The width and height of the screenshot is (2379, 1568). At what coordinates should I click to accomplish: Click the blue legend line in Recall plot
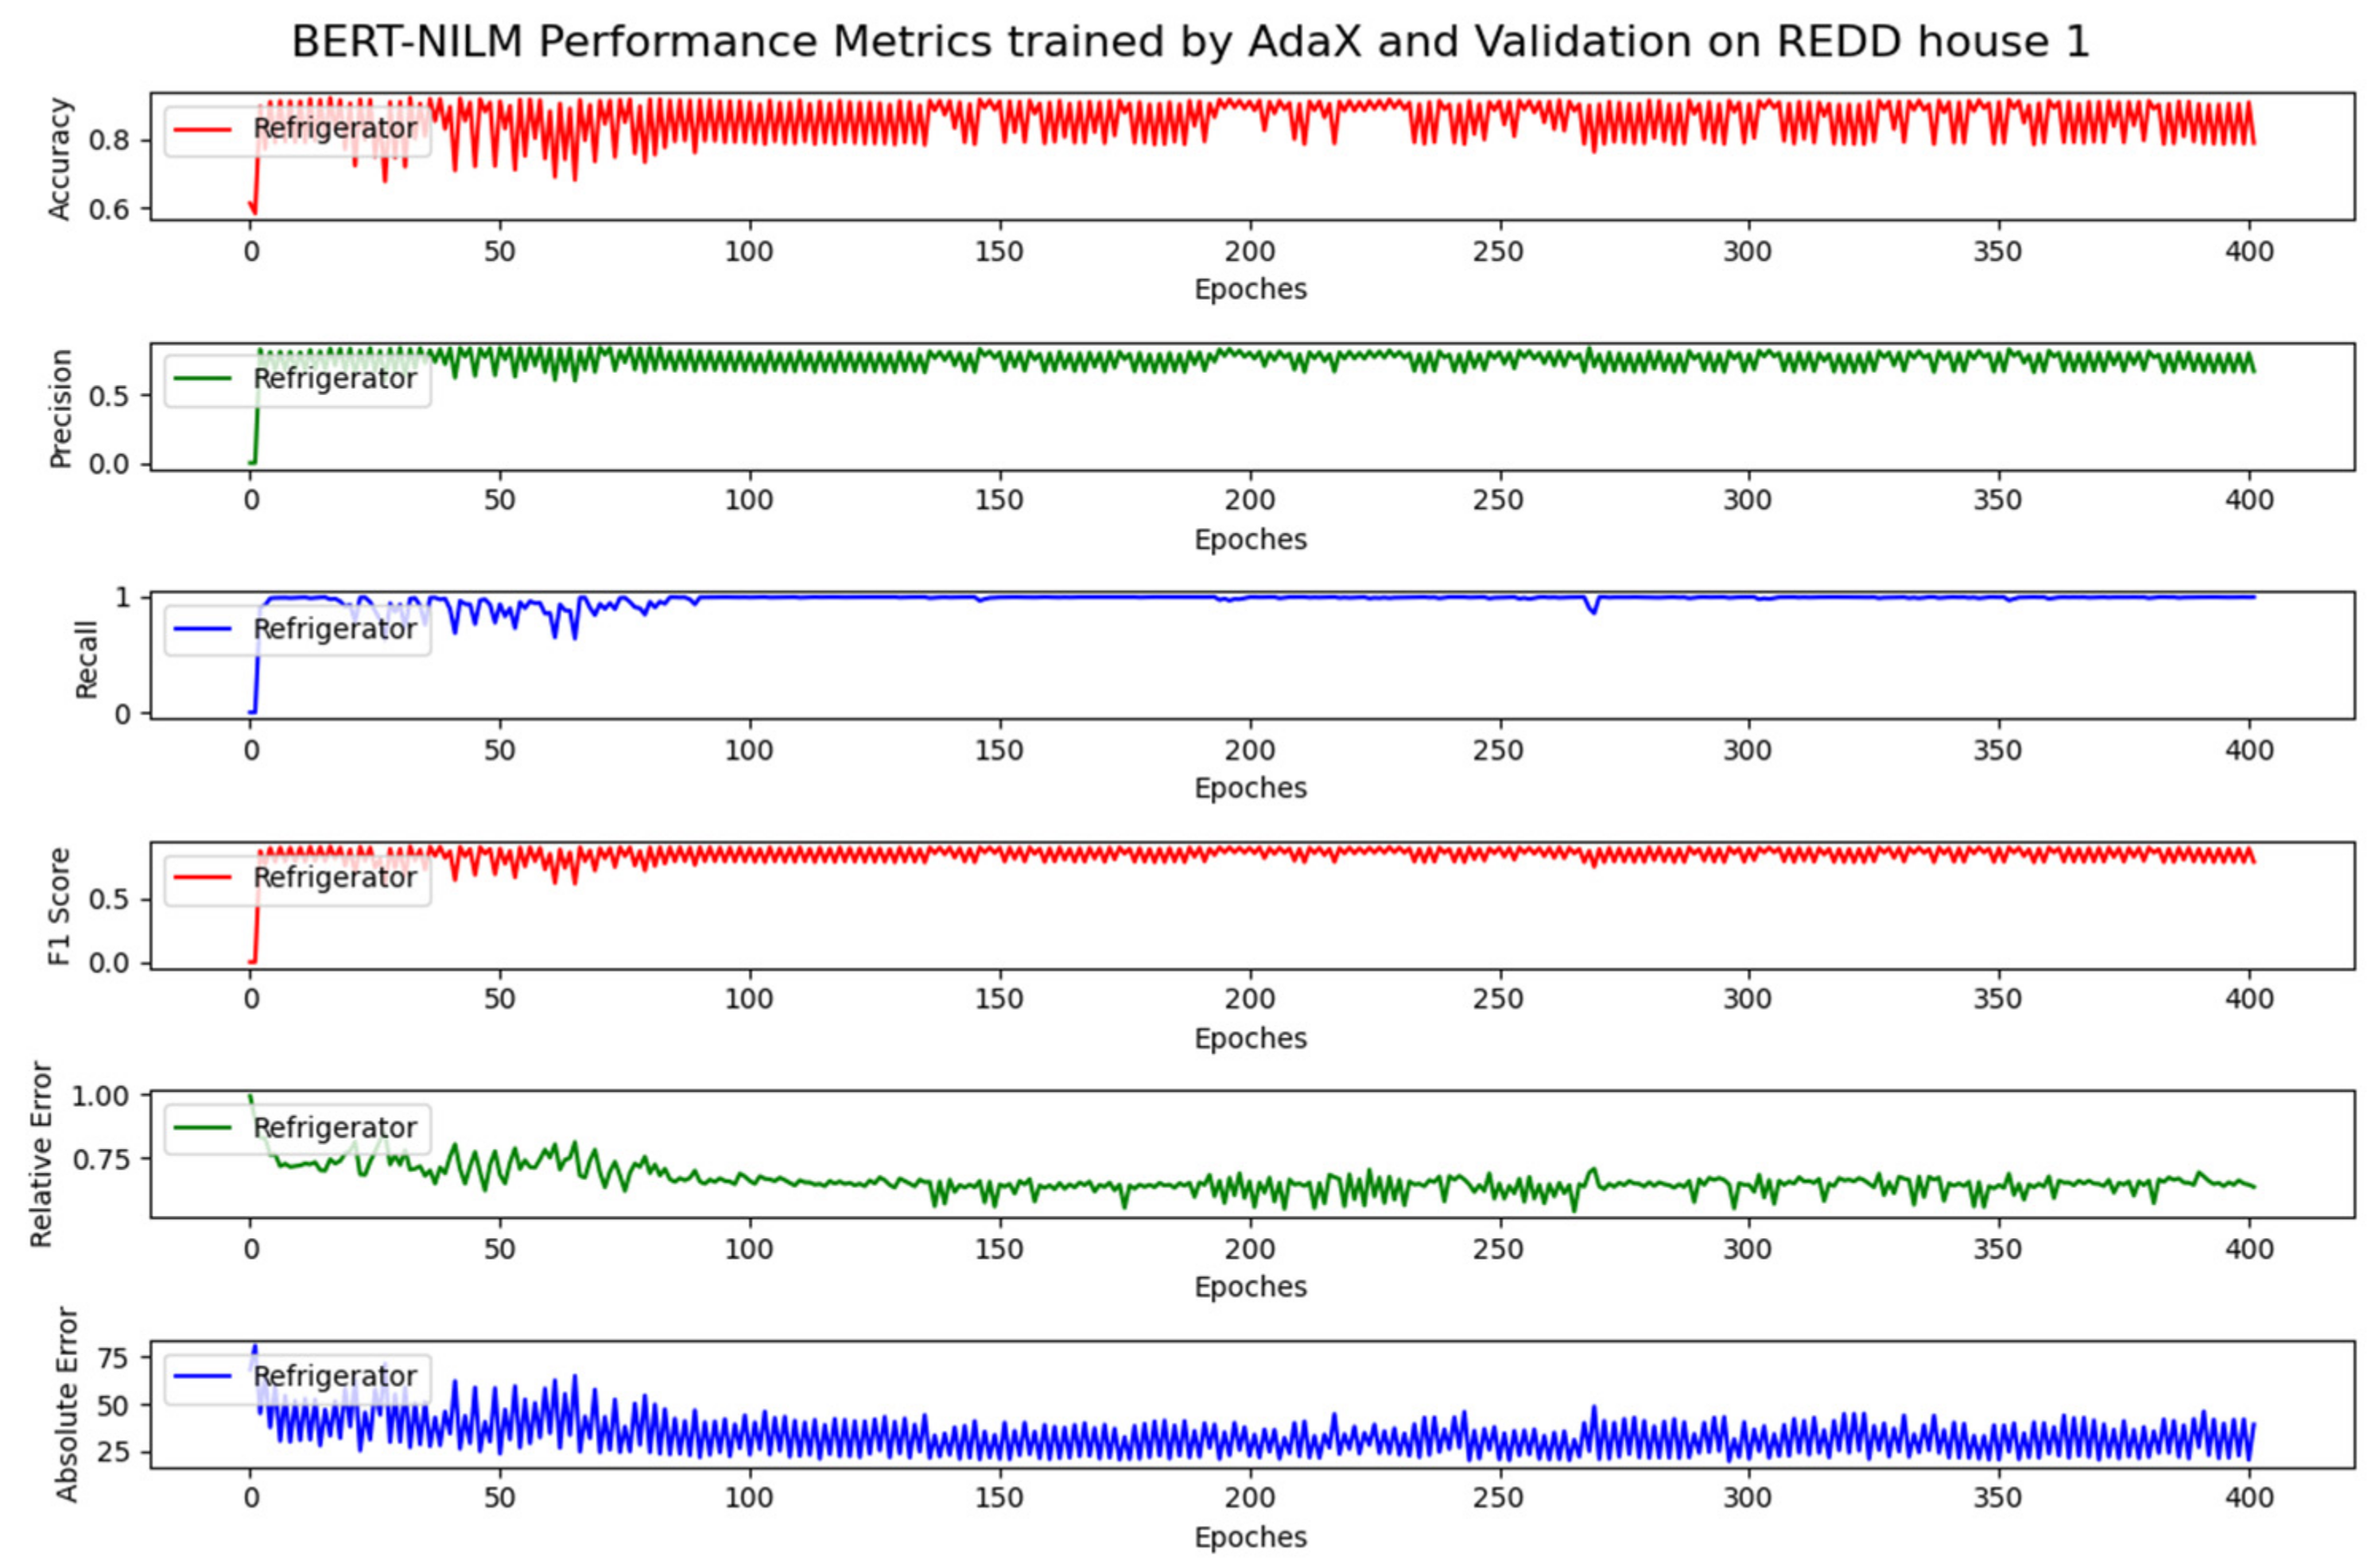(x=202, y=629)
